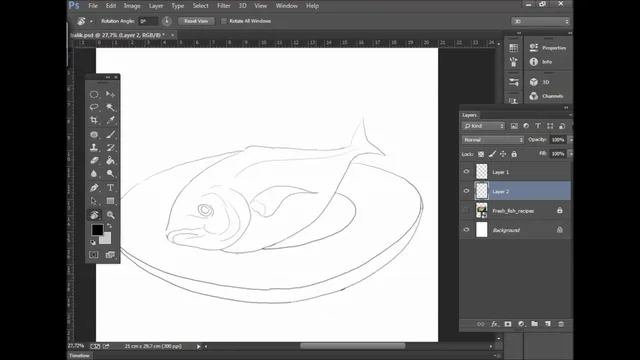Open the Filter menu

pos(224,6)
